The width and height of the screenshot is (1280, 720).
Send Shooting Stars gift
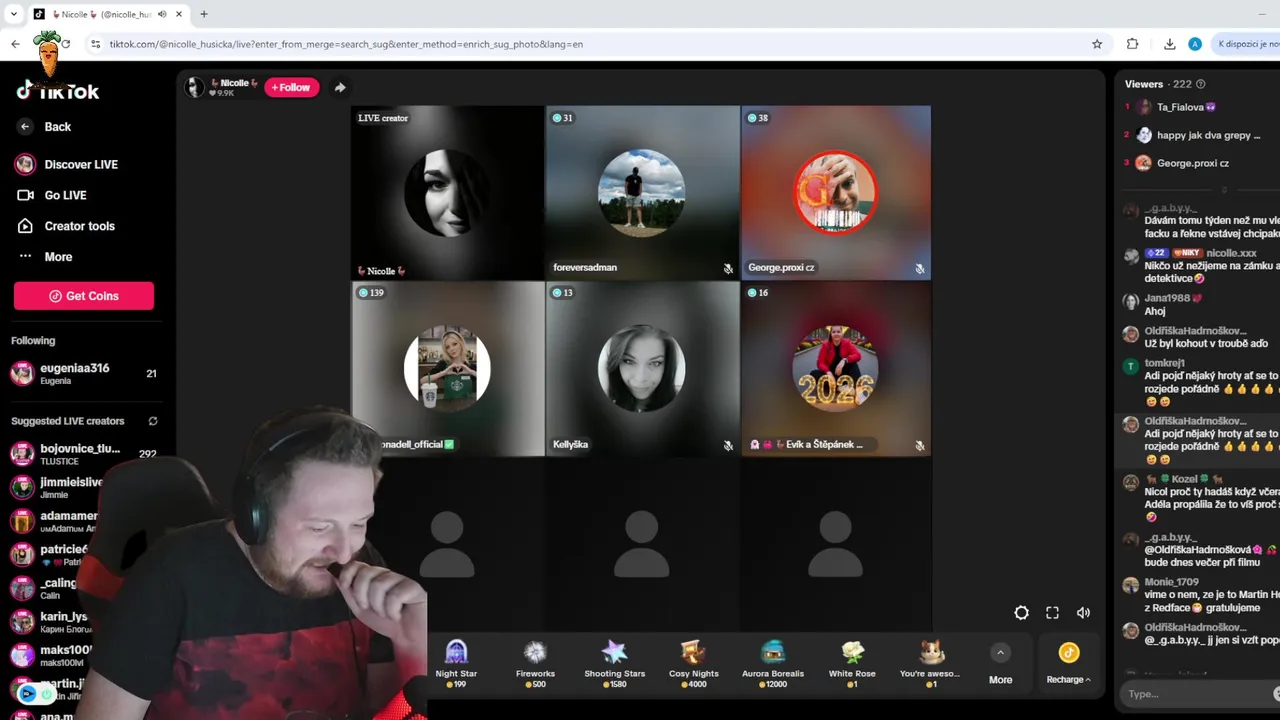[614, 664]
